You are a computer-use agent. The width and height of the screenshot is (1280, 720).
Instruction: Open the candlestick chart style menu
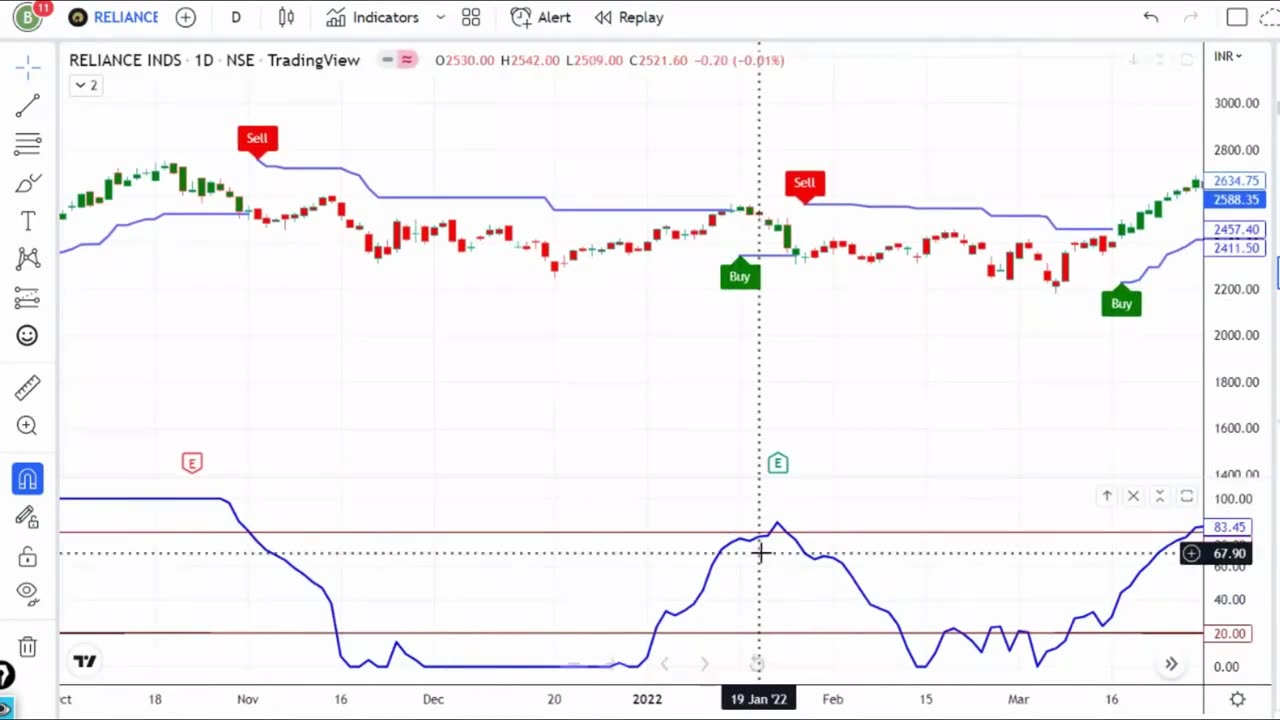[286, 17]
